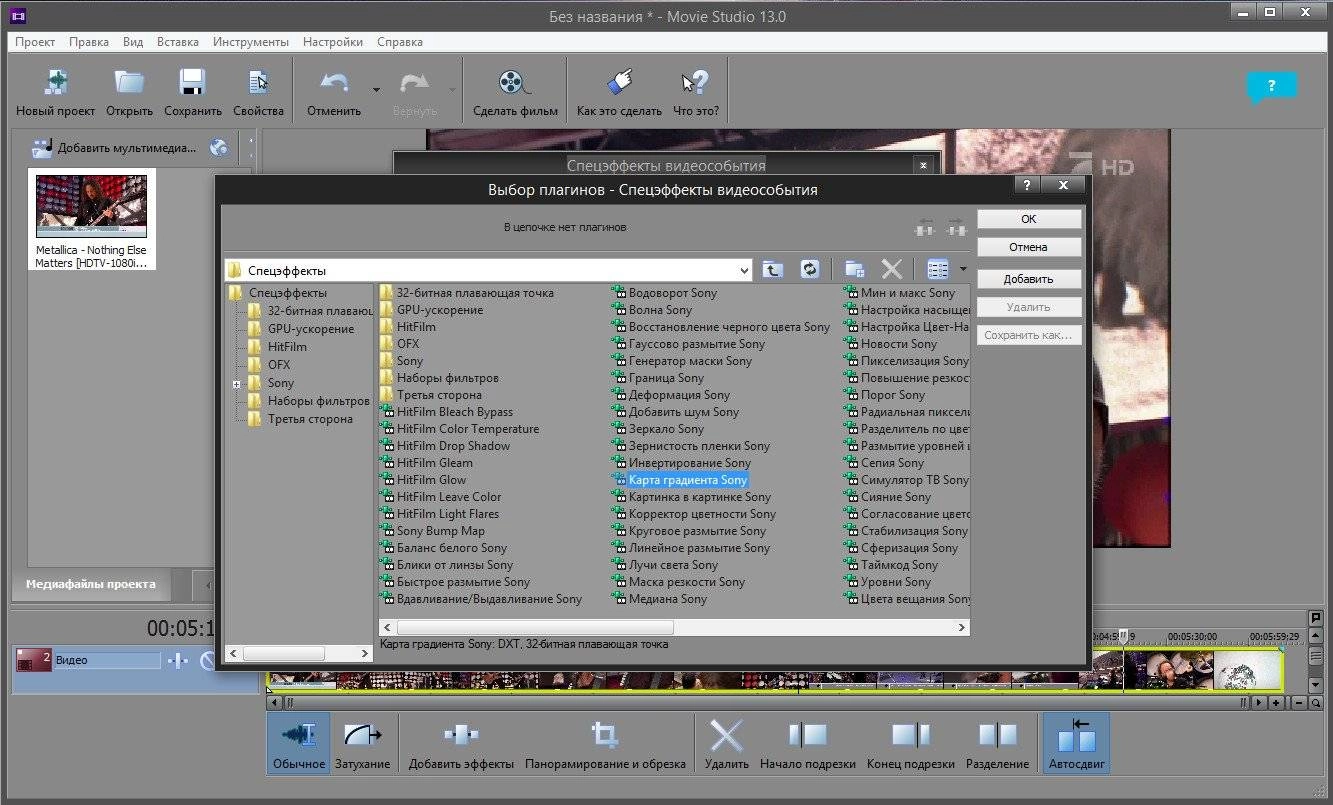Open the Проект menu
This screenshot has height=805, width=1333.
35,42
